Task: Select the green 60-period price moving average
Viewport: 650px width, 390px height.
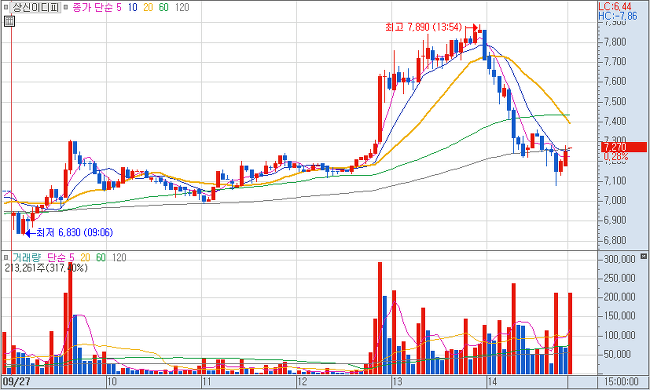Action: coord(164,7)
